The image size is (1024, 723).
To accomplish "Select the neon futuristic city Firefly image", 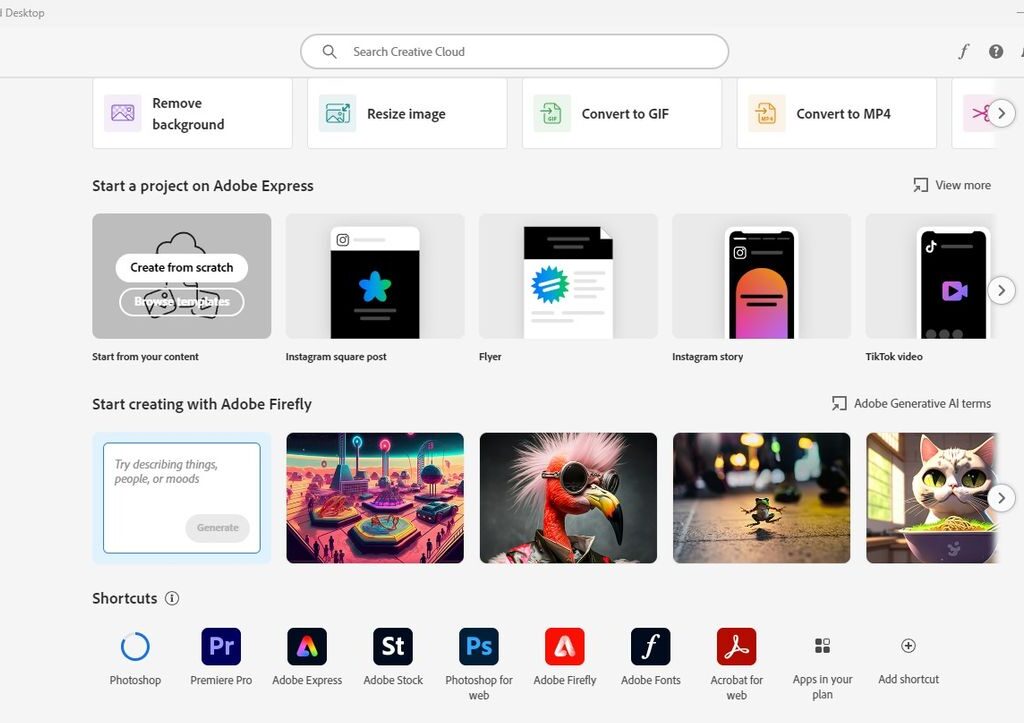I will pos(375,498).
